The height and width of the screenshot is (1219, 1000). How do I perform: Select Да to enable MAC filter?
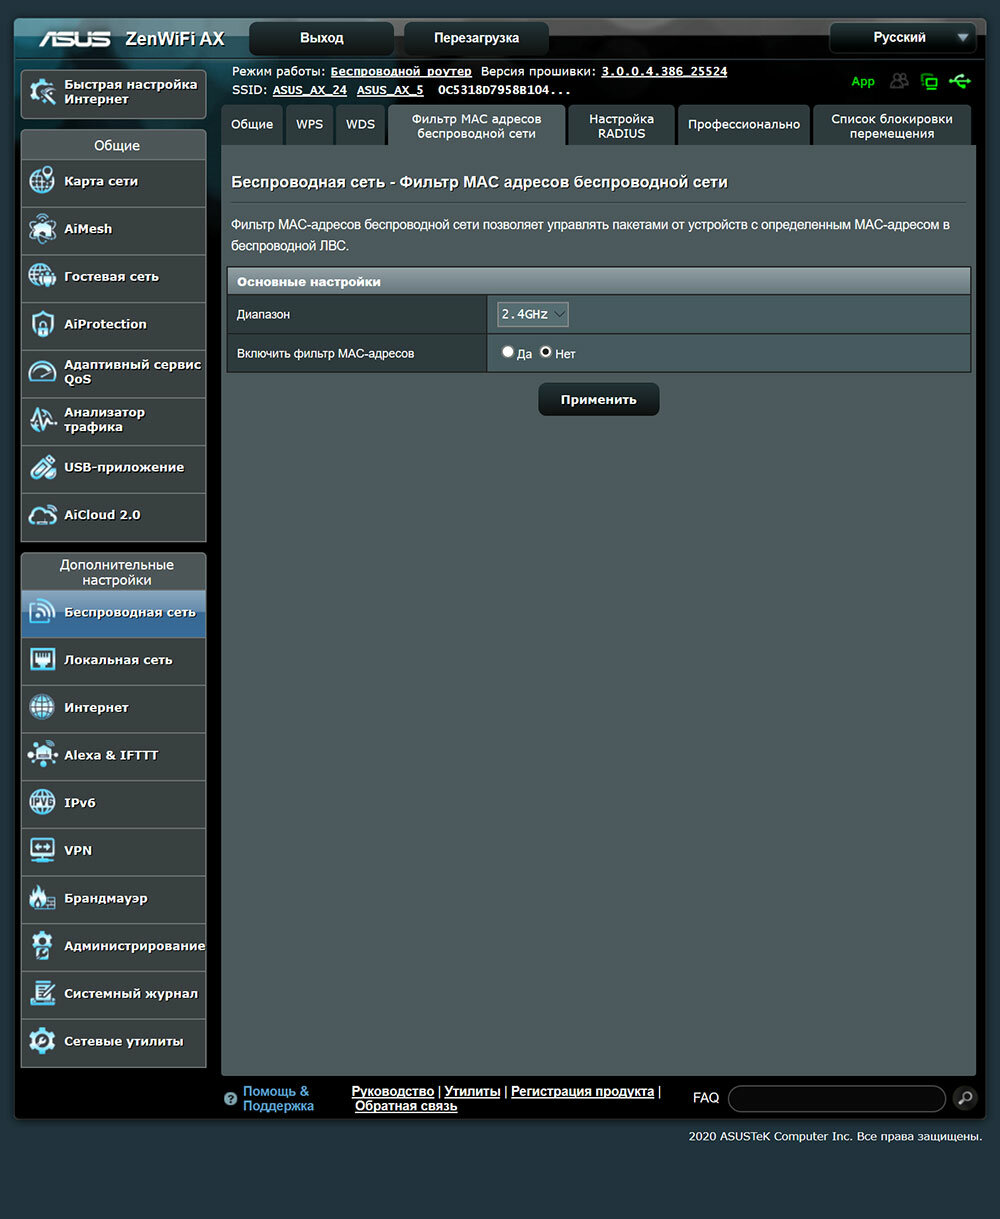click(508, 352)
